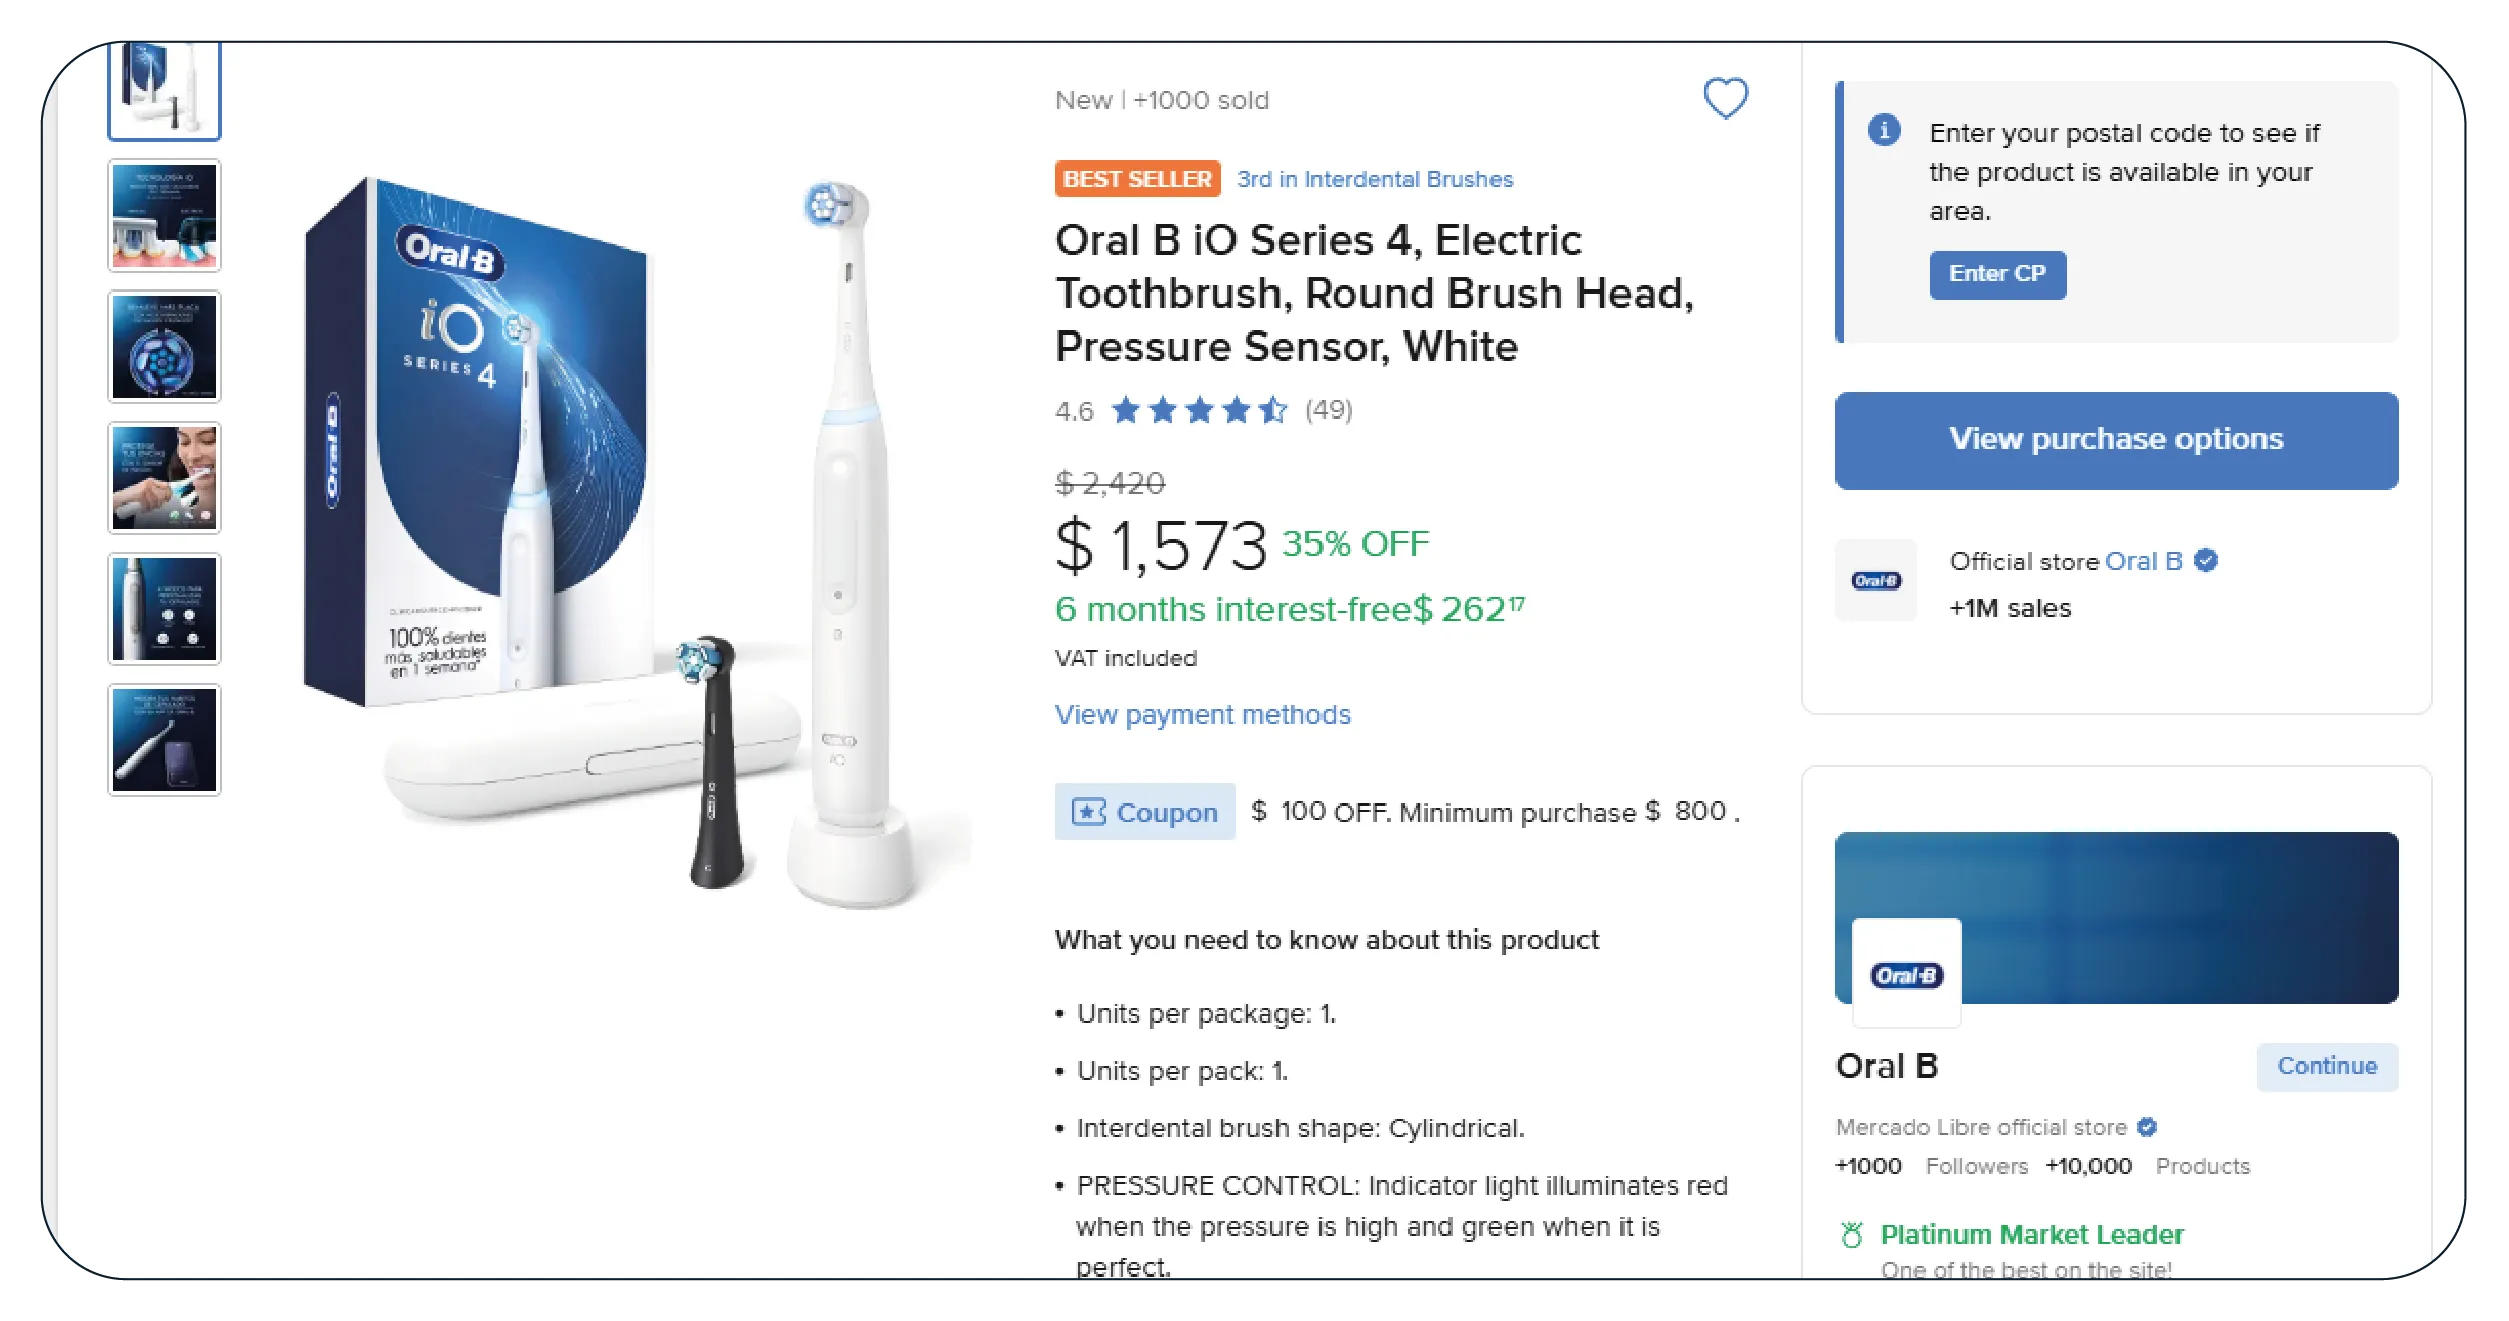
Task: Click Oral-B logo in official store row
Action: 1875,580
